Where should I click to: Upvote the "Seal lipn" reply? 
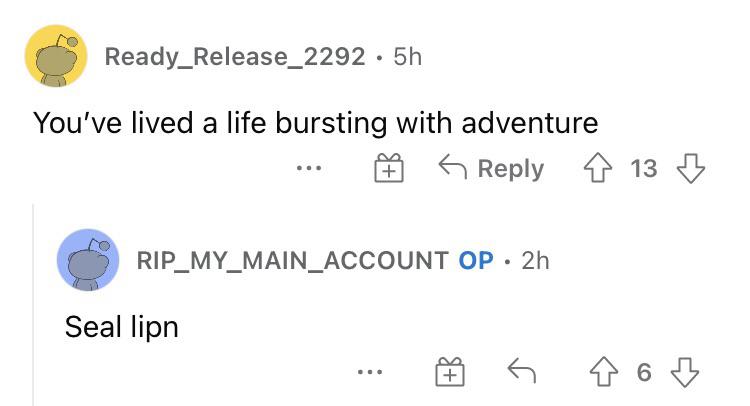pyautogui.click(x=605, y=373)
